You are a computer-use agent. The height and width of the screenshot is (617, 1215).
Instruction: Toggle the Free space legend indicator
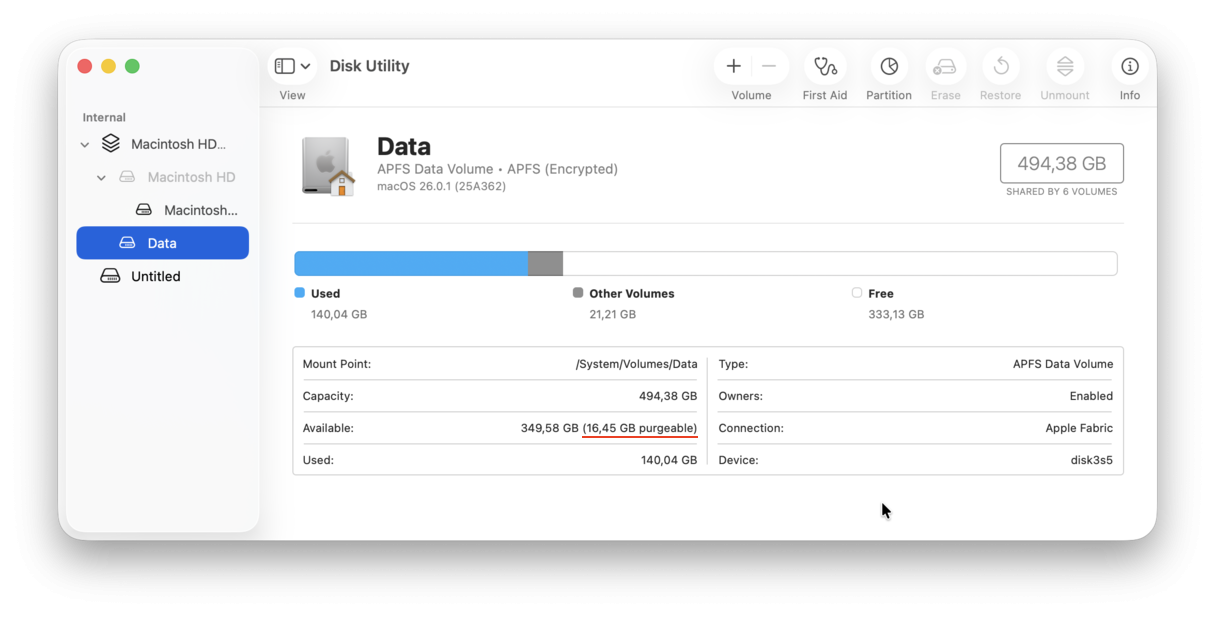856,292
